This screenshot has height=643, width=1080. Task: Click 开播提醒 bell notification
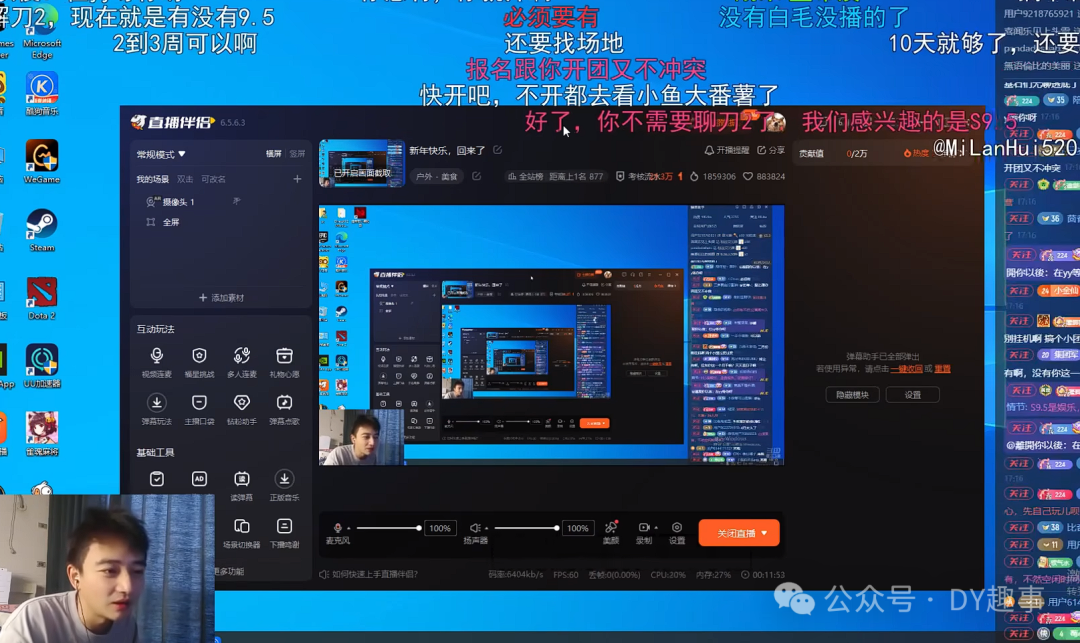click(726, 150)
